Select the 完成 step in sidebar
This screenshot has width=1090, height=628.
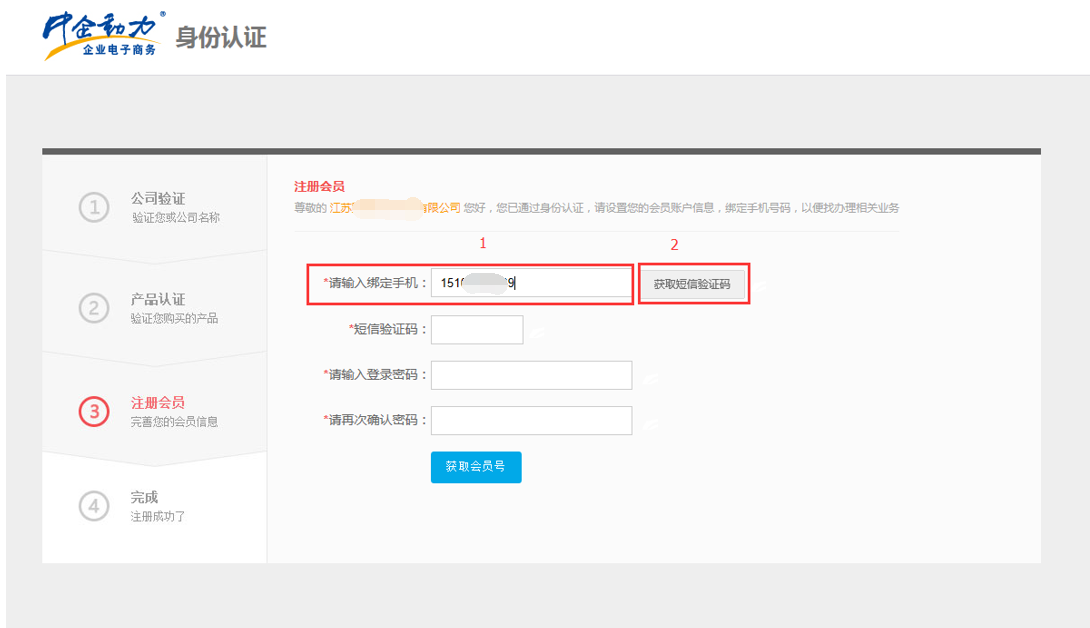click(144, 497)
